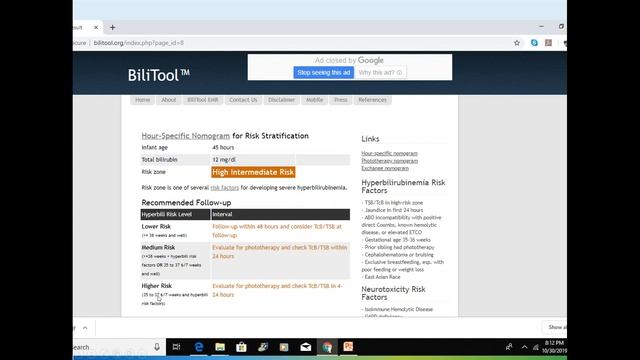Click Prior sibling had phototherapy item
Image resolution: width=640 pixels, height=360 pixels.
[398, 247]
